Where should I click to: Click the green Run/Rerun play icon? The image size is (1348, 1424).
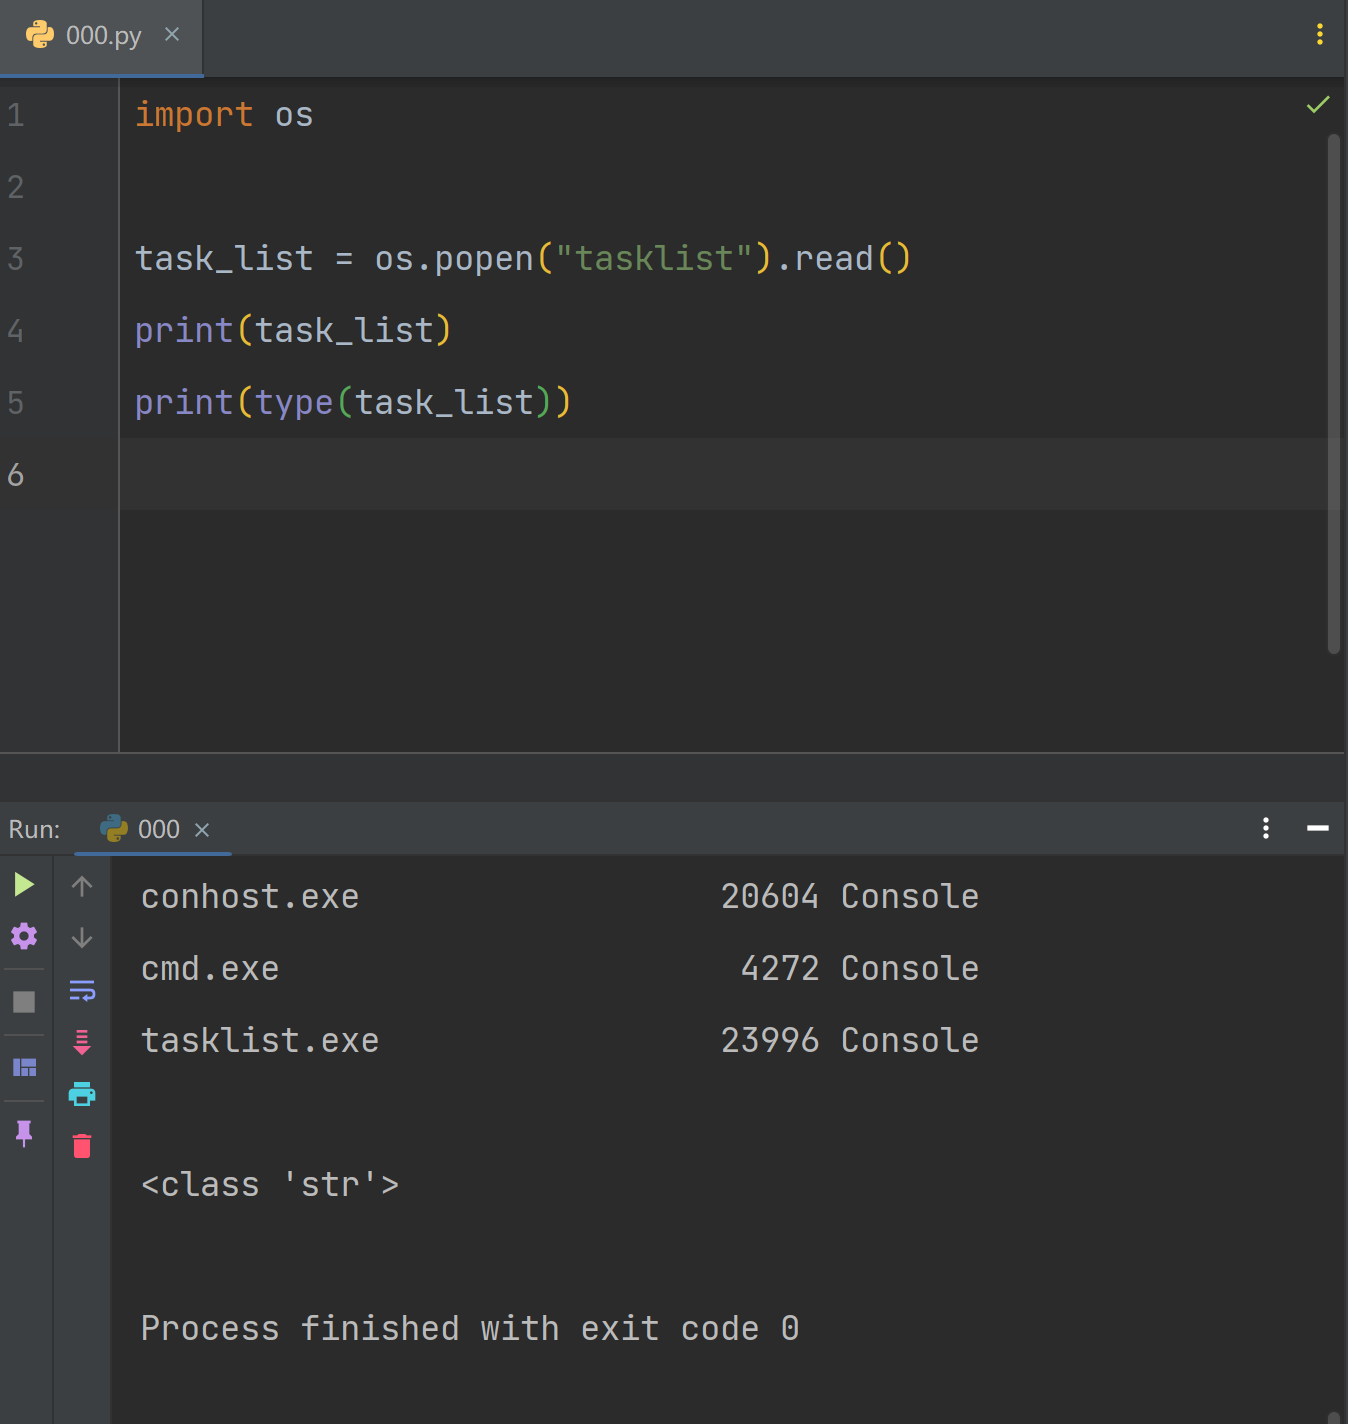[x=24, y=884]
